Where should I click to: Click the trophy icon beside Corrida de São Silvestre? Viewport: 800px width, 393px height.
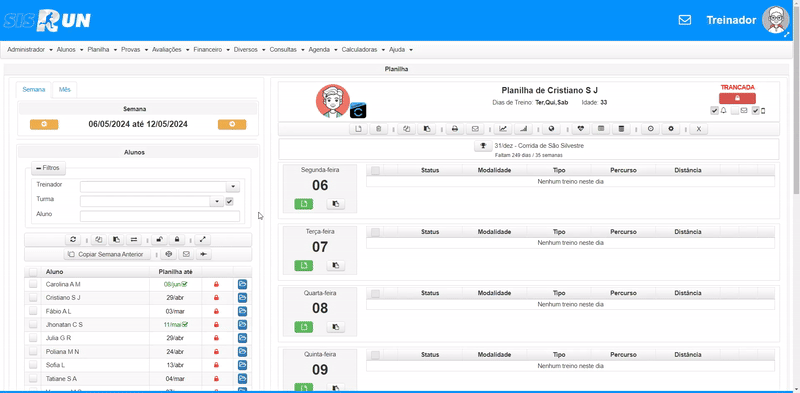click(483, 146)
